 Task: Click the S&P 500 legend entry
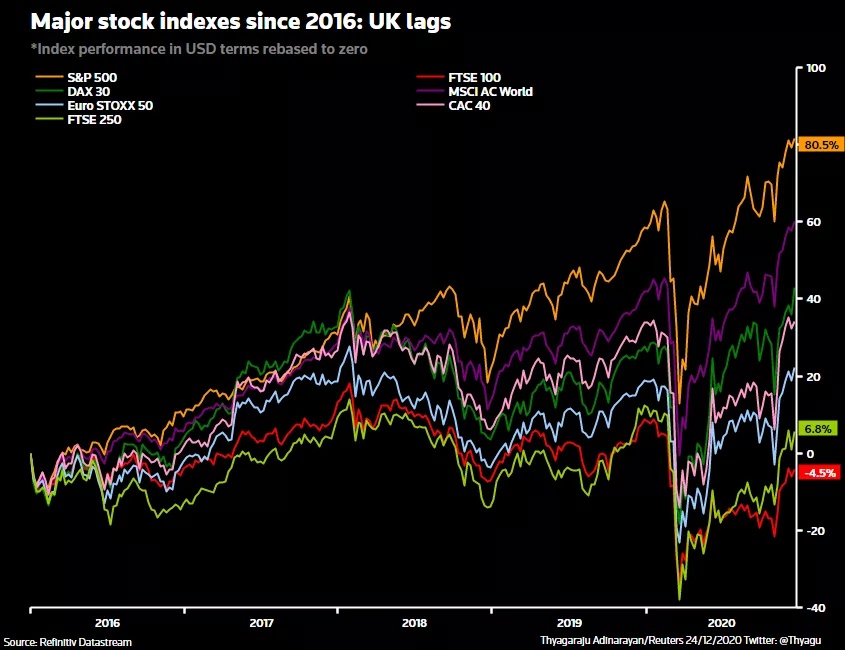76,77
